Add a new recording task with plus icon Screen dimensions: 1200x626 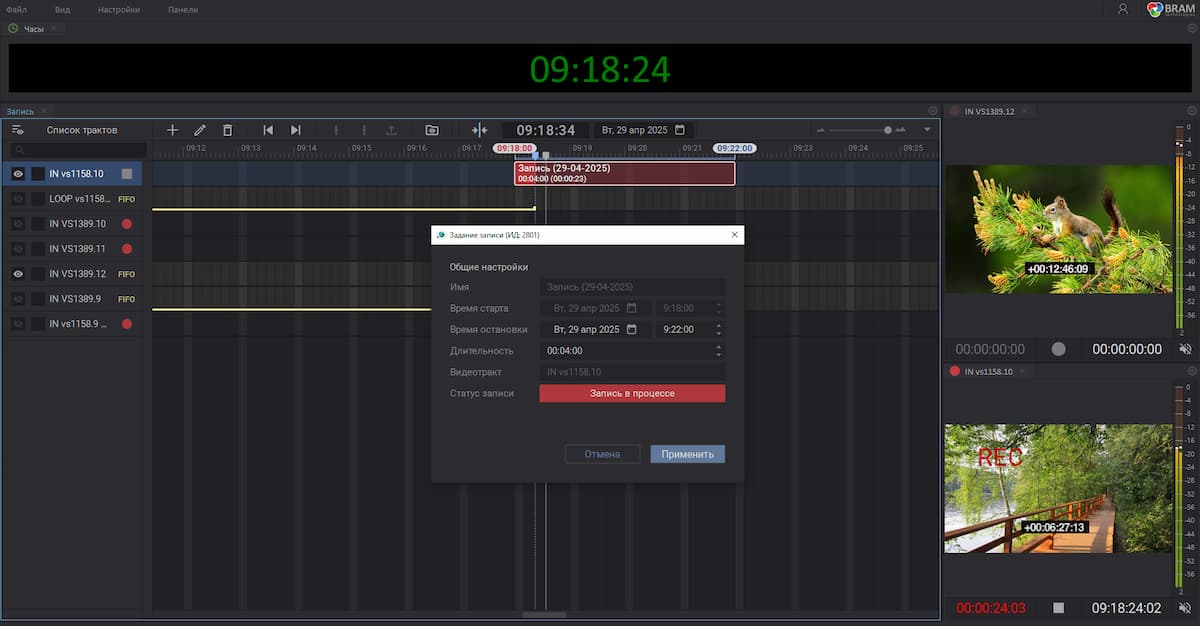tap(172, 130)
